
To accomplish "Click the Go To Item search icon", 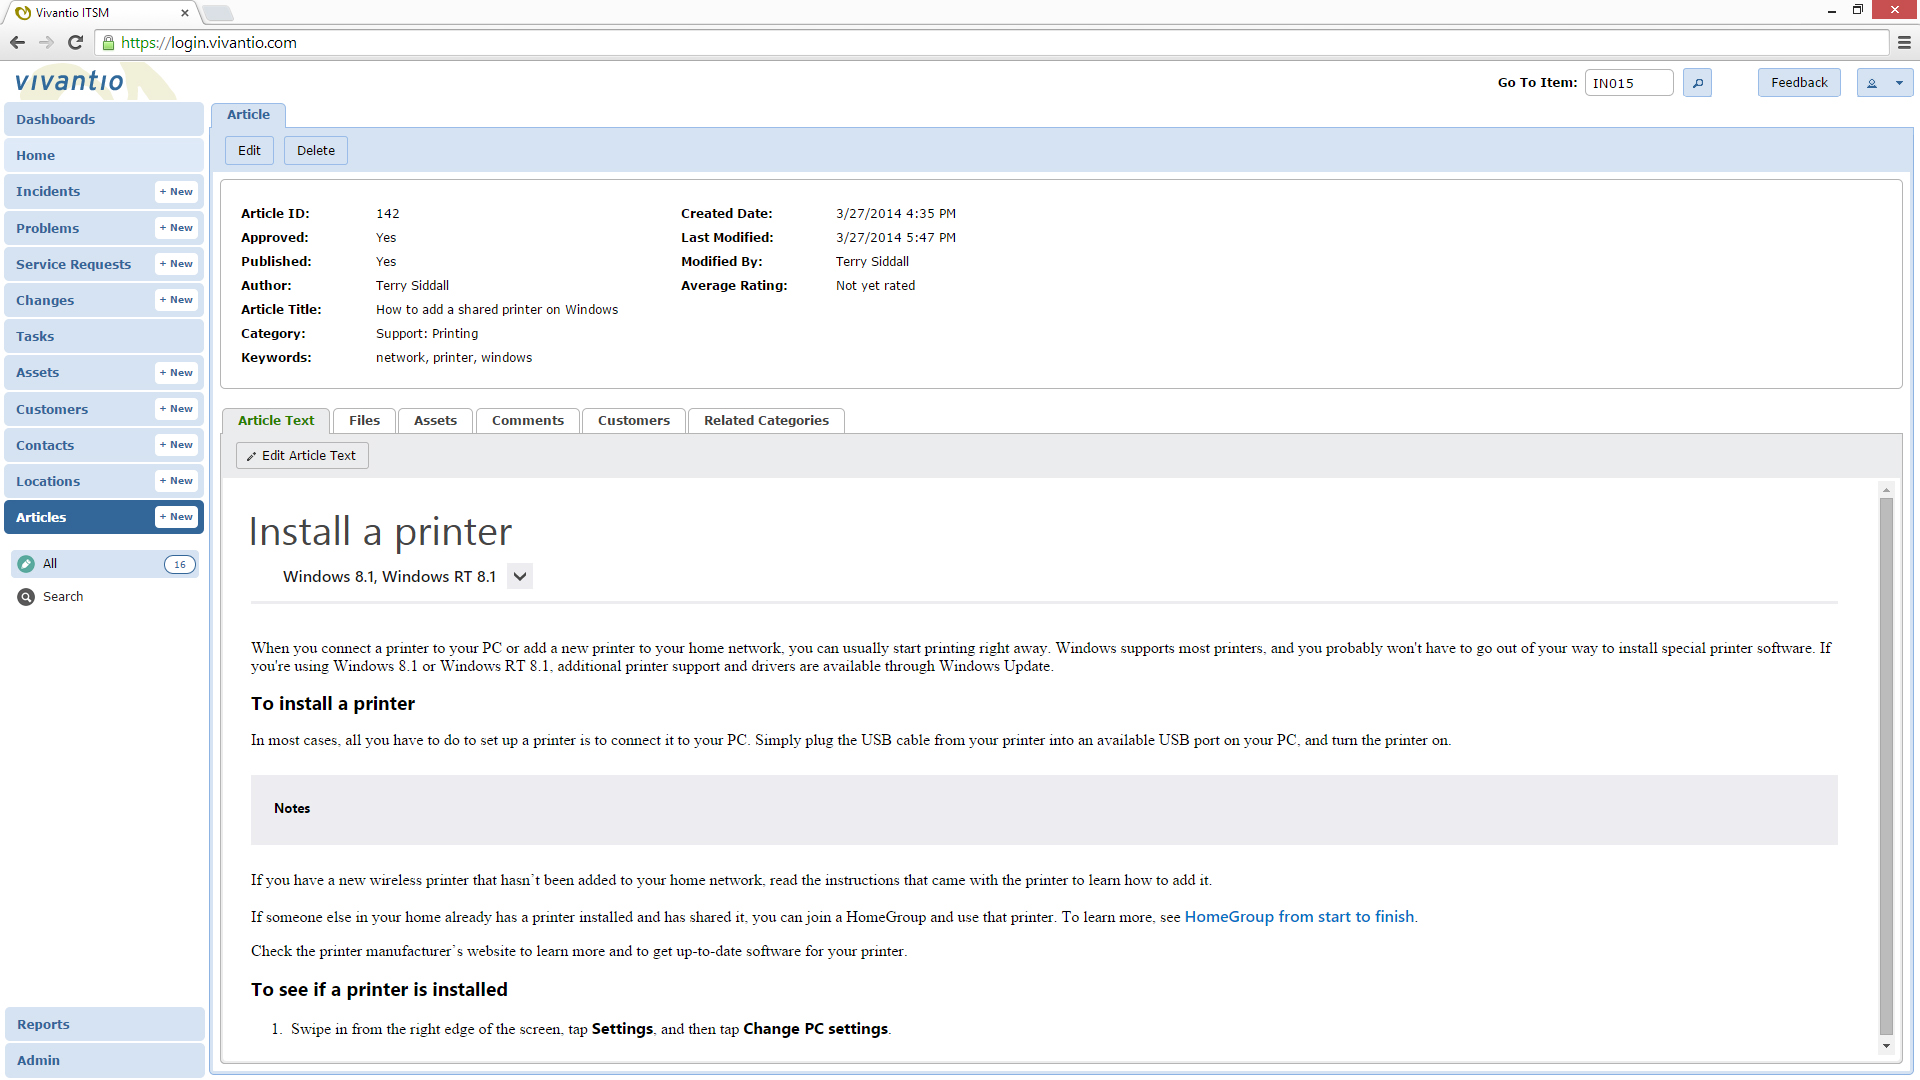I will pos(1697,83).
